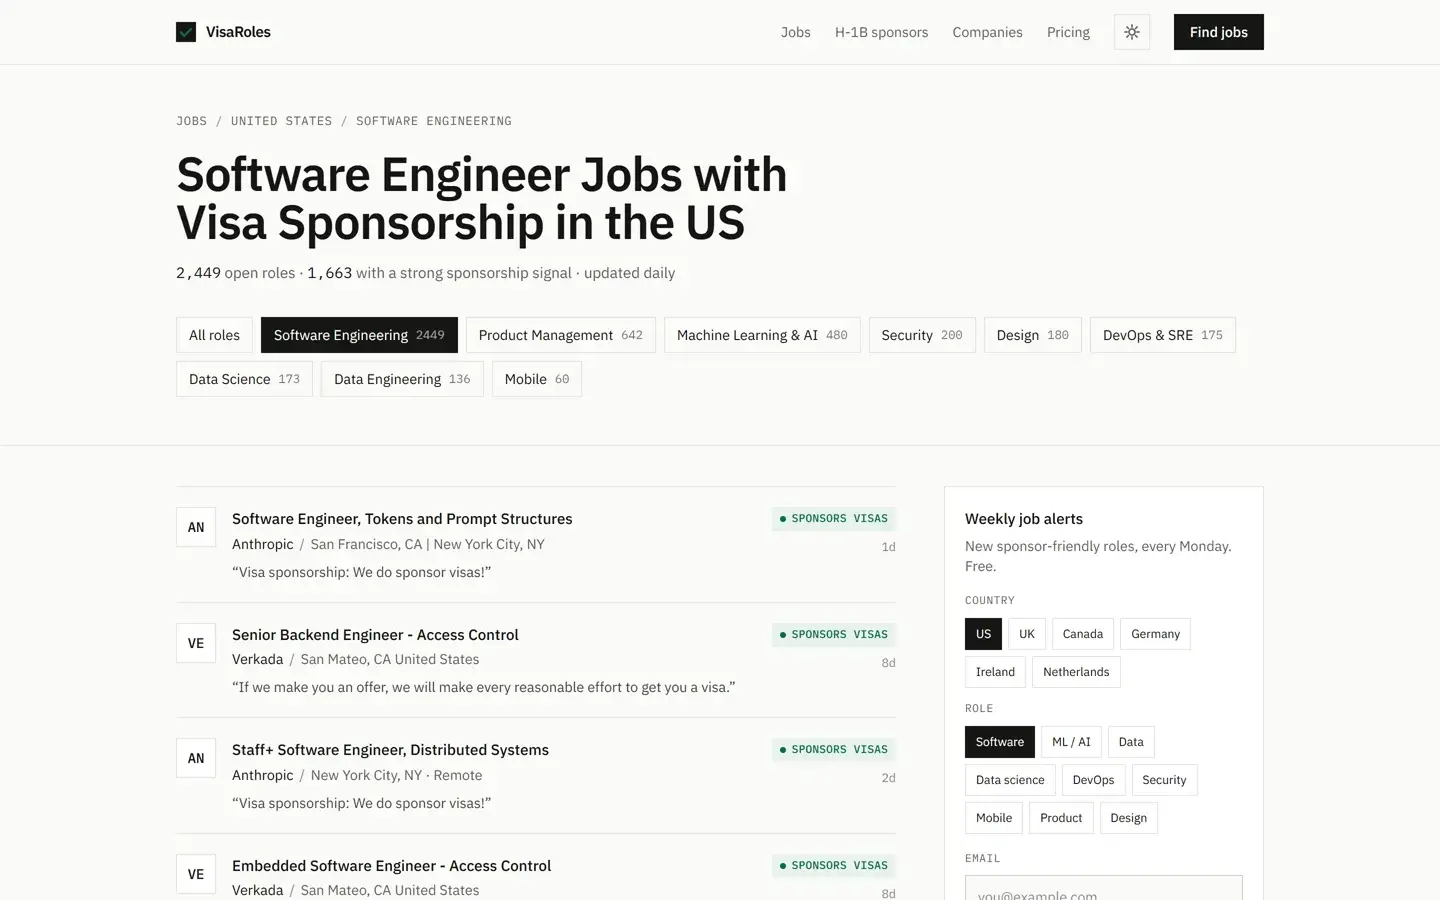Toggle the light/dark theme sun icon
The height and width of the screenshot is (900, 1440).
[1132, 32]
